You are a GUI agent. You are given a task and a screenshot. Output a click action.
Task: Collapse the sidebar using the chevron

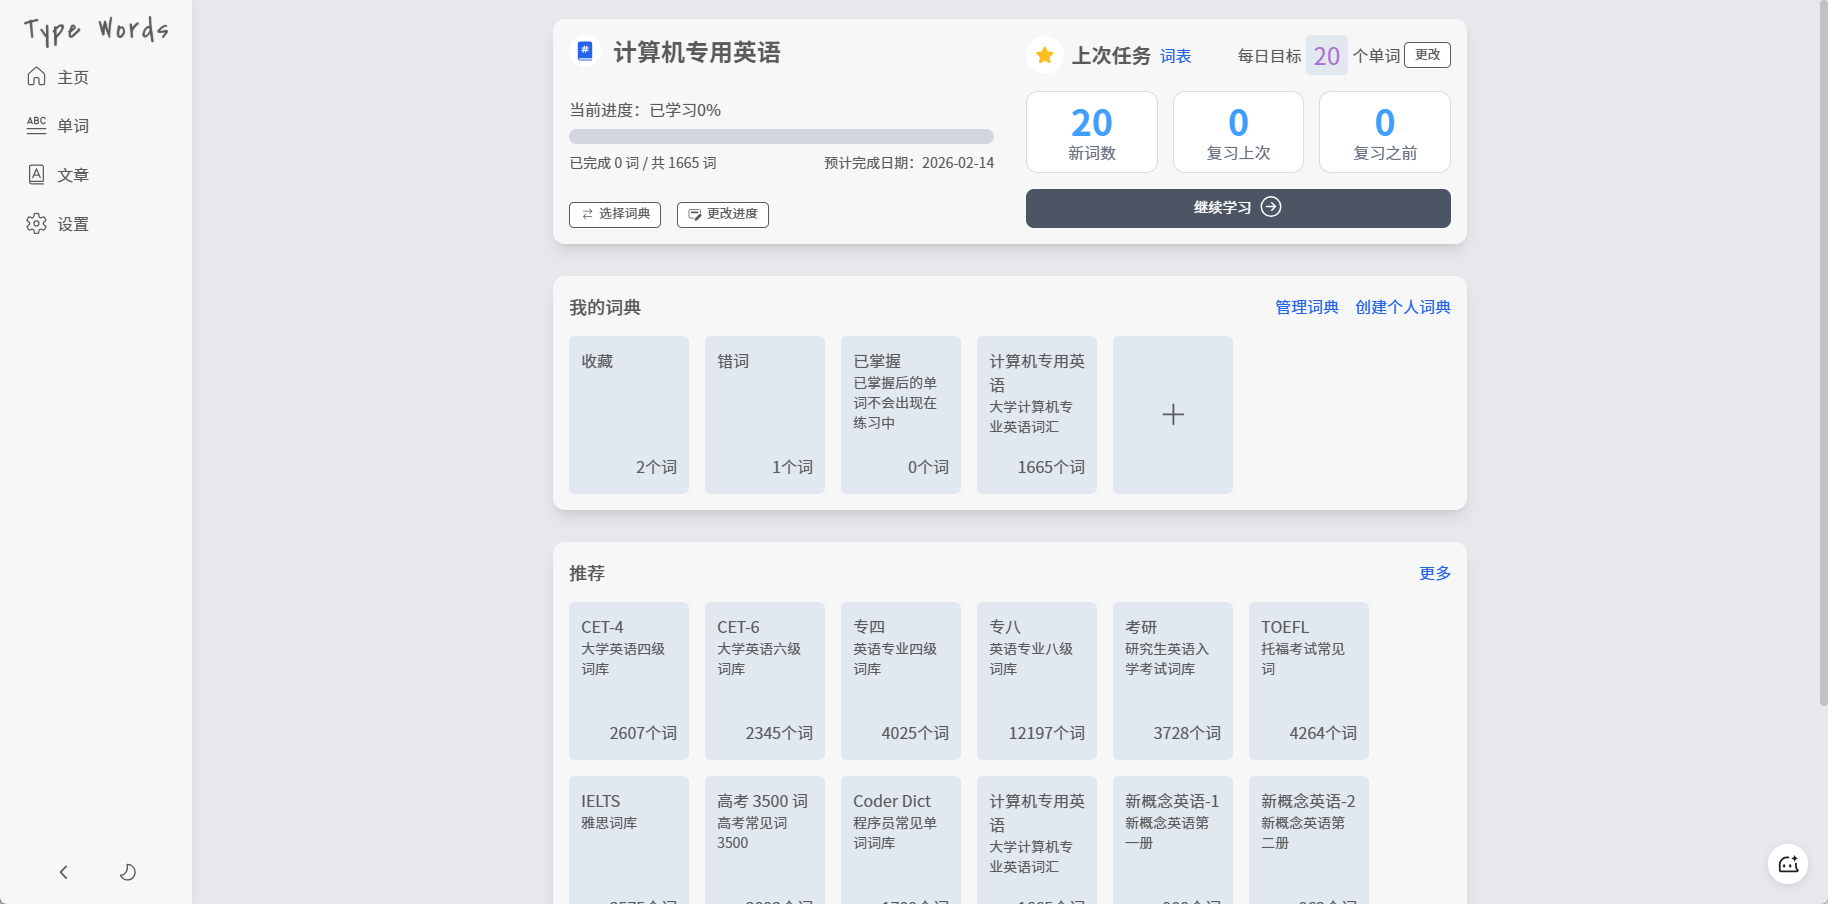point(63,872)
